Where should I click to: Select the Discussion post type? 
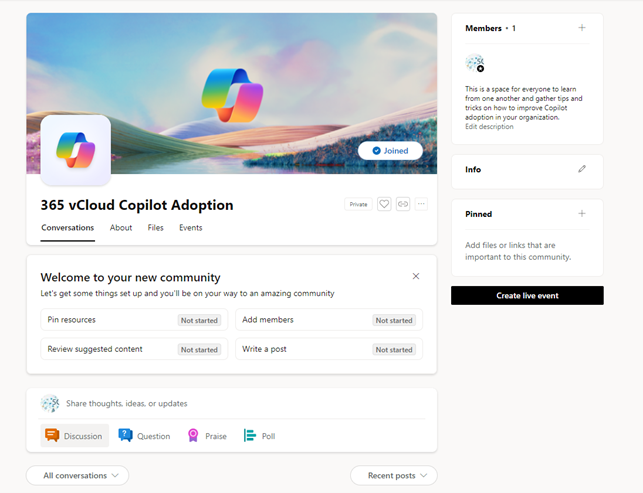(x=74, y=436)
